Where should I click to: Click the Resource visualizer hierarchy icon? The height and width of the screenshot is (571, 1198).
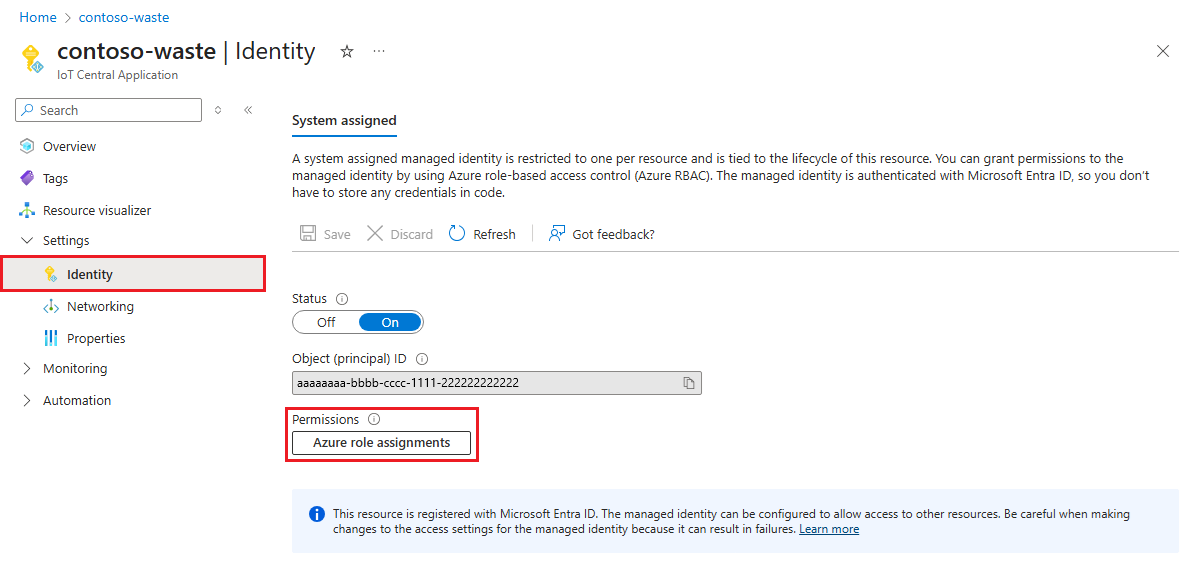[28, 210]
